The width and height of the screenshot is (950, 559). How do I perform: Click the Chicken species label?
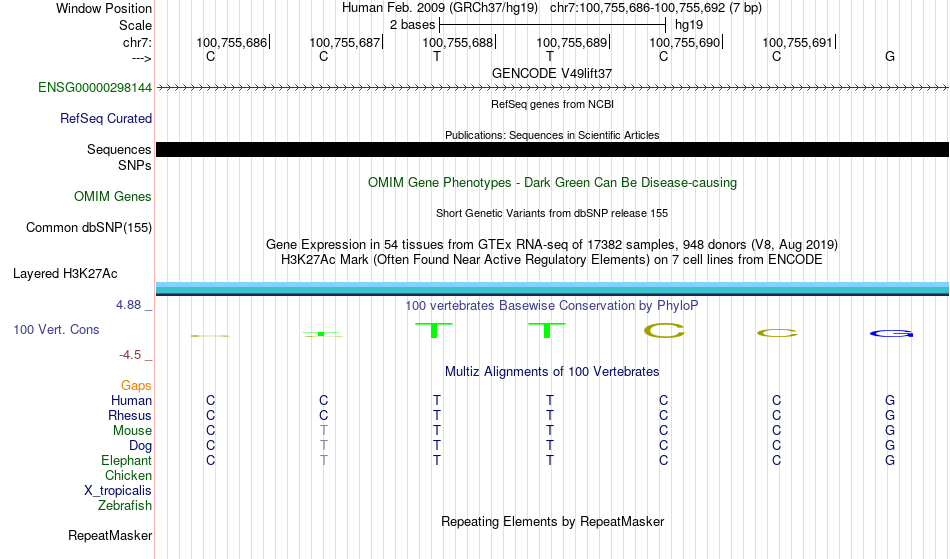click(x=128, y=476)
